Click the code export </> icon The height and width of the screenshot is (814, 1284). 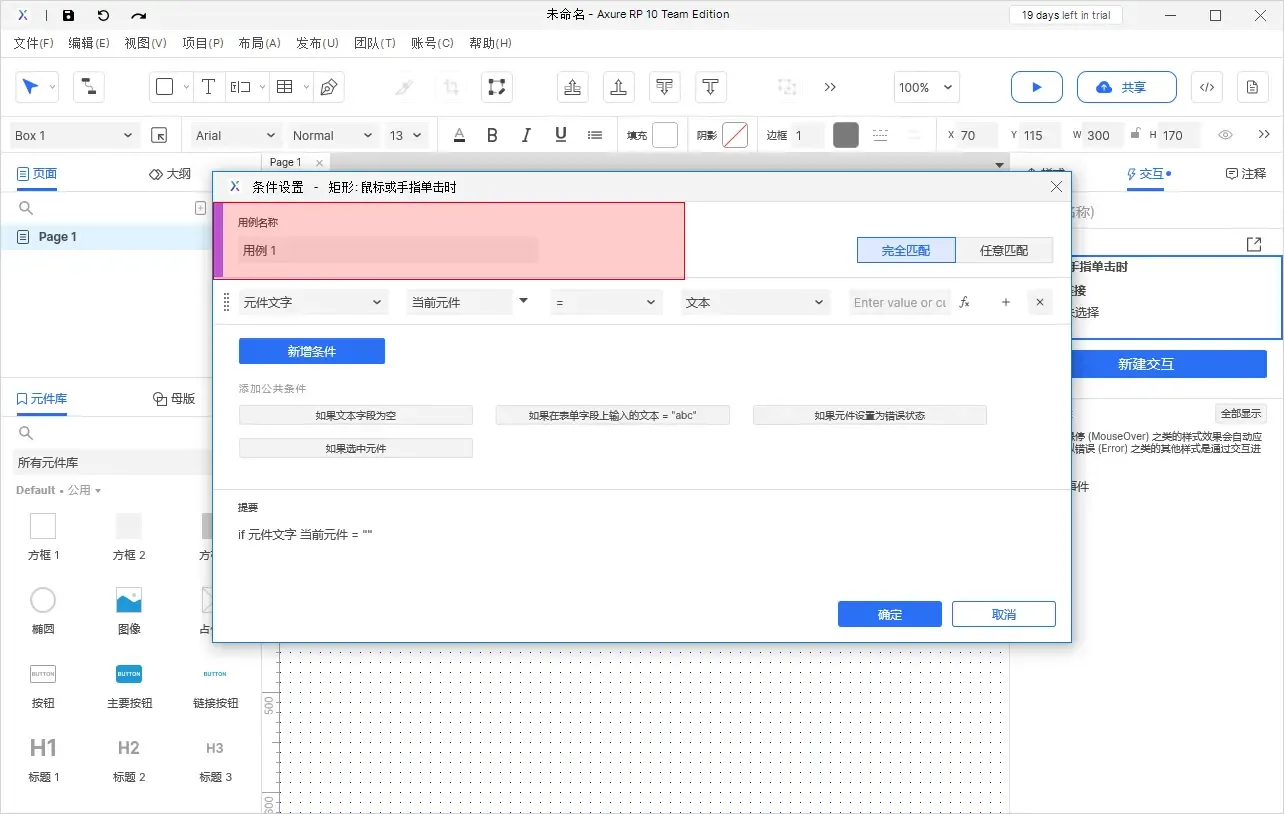point(1206,87)
